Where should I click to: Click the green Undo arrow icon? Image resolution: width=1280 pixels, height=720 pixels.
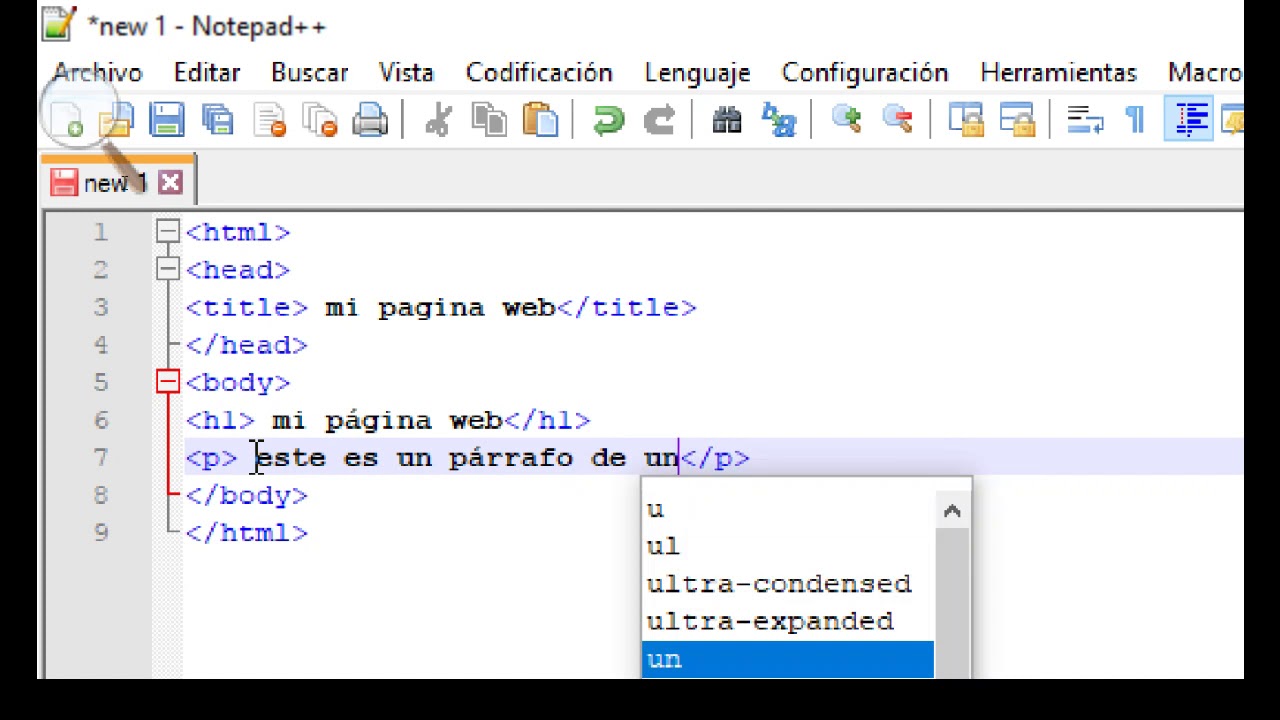(608, 120)
